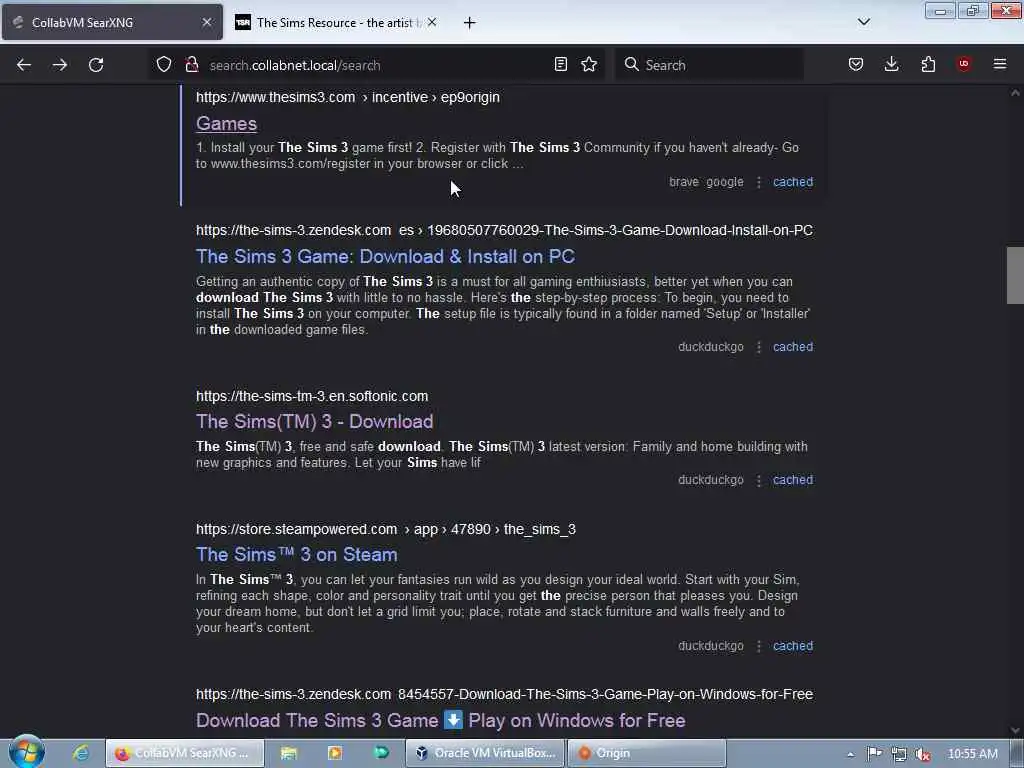Expand the list all tabs dropdown

(863, 22)
